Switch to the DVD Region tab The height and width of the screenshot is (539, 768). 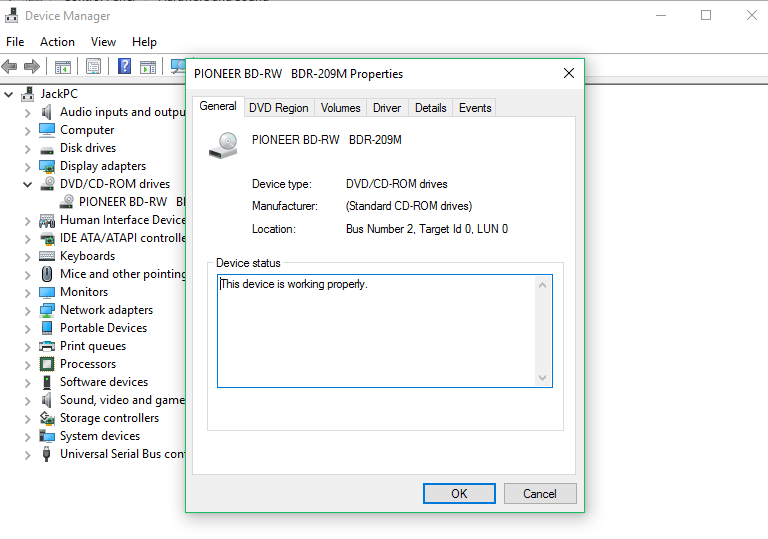[279, 108]
